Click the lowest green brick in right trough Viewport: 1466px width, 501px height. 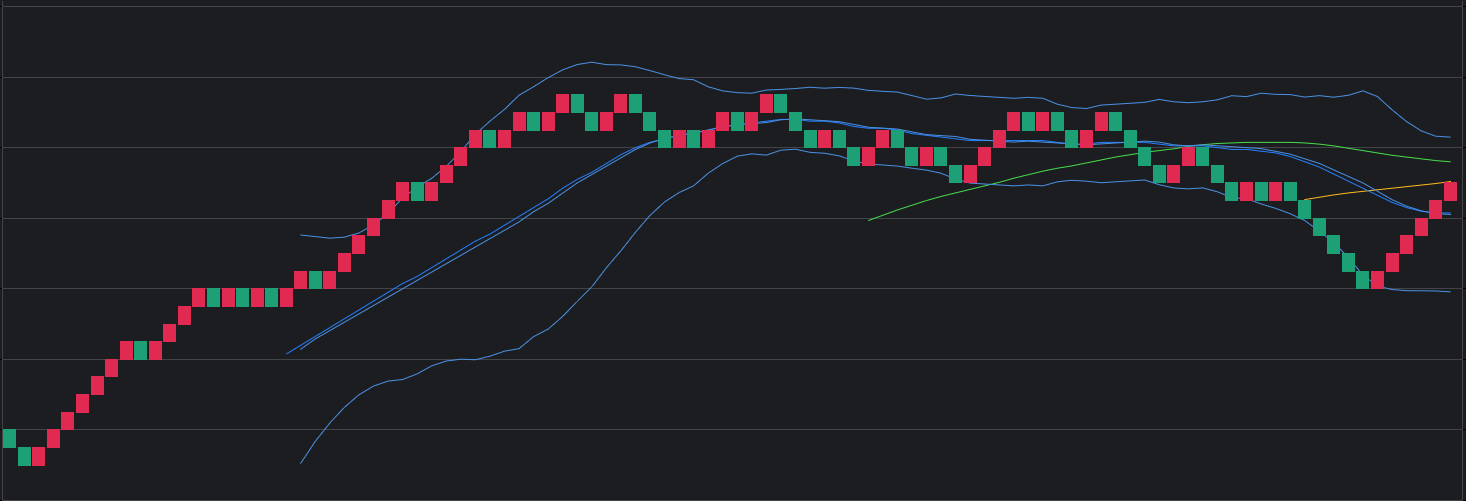click(x=1362, y=280)
